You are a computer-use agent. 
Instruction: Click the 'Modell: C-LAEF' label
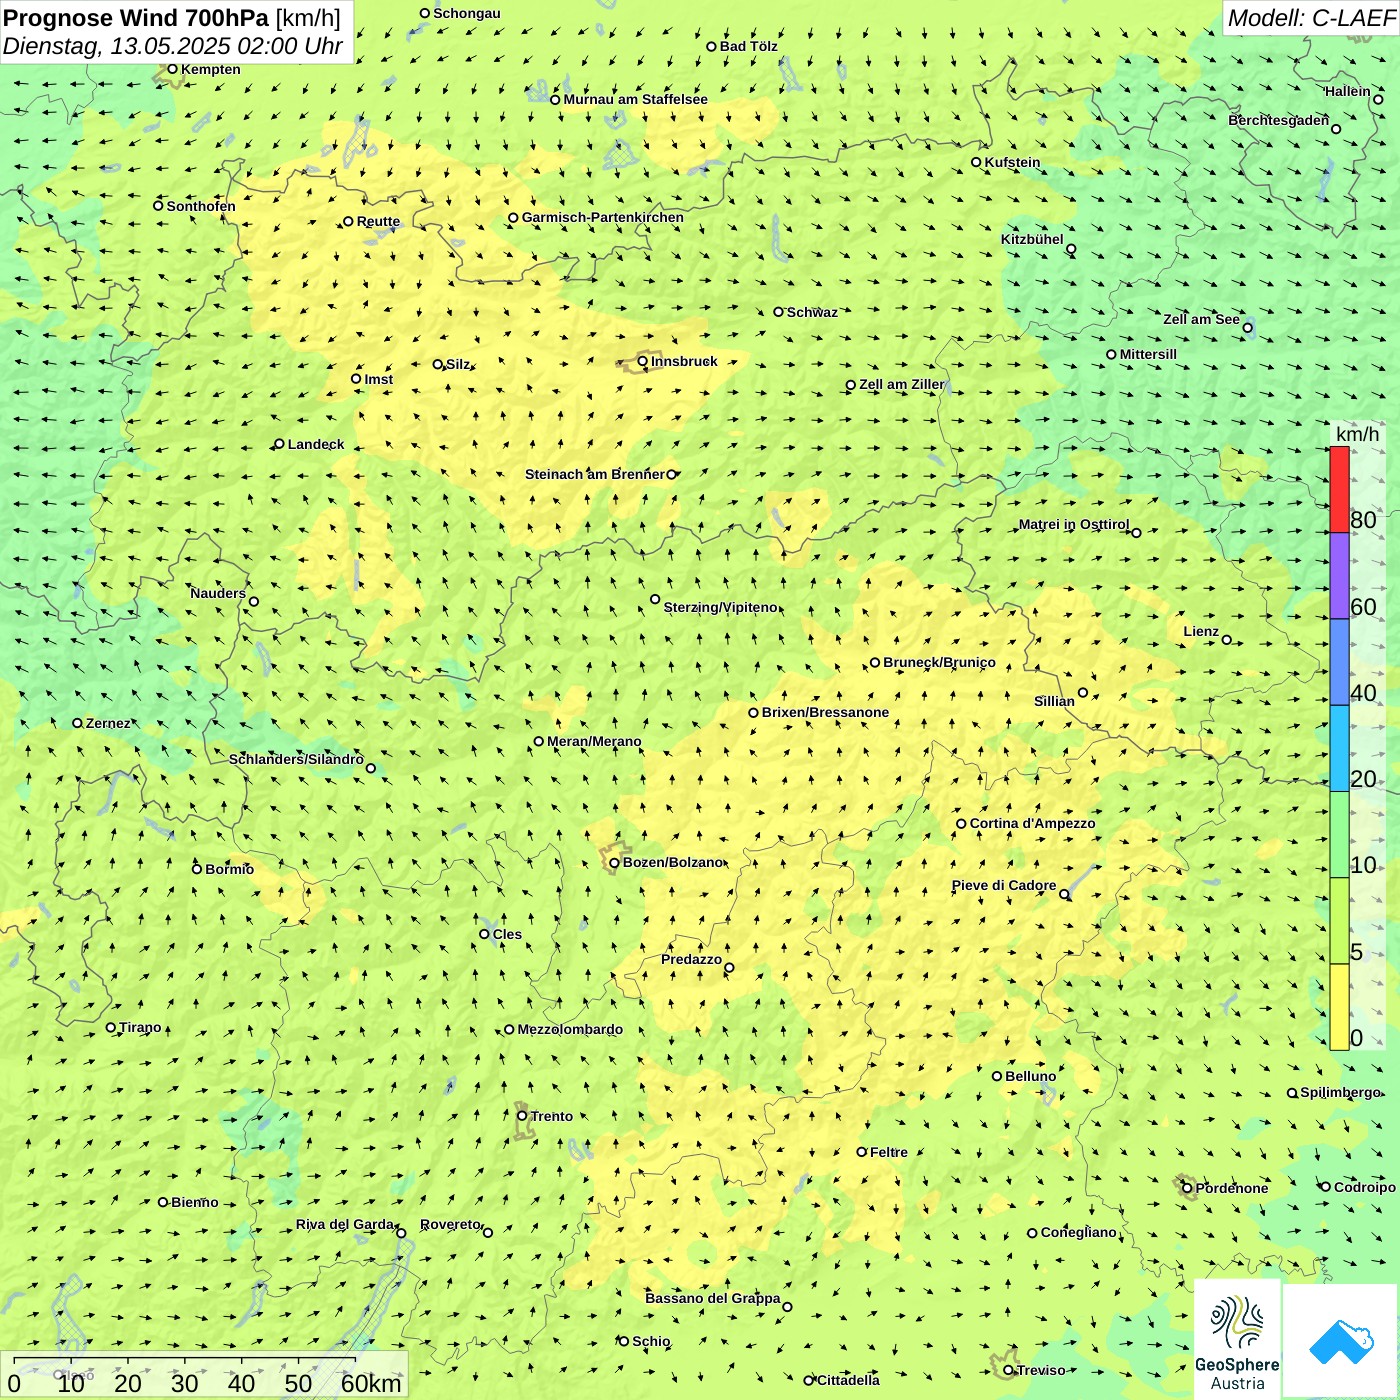click(x=1311, y=18)
